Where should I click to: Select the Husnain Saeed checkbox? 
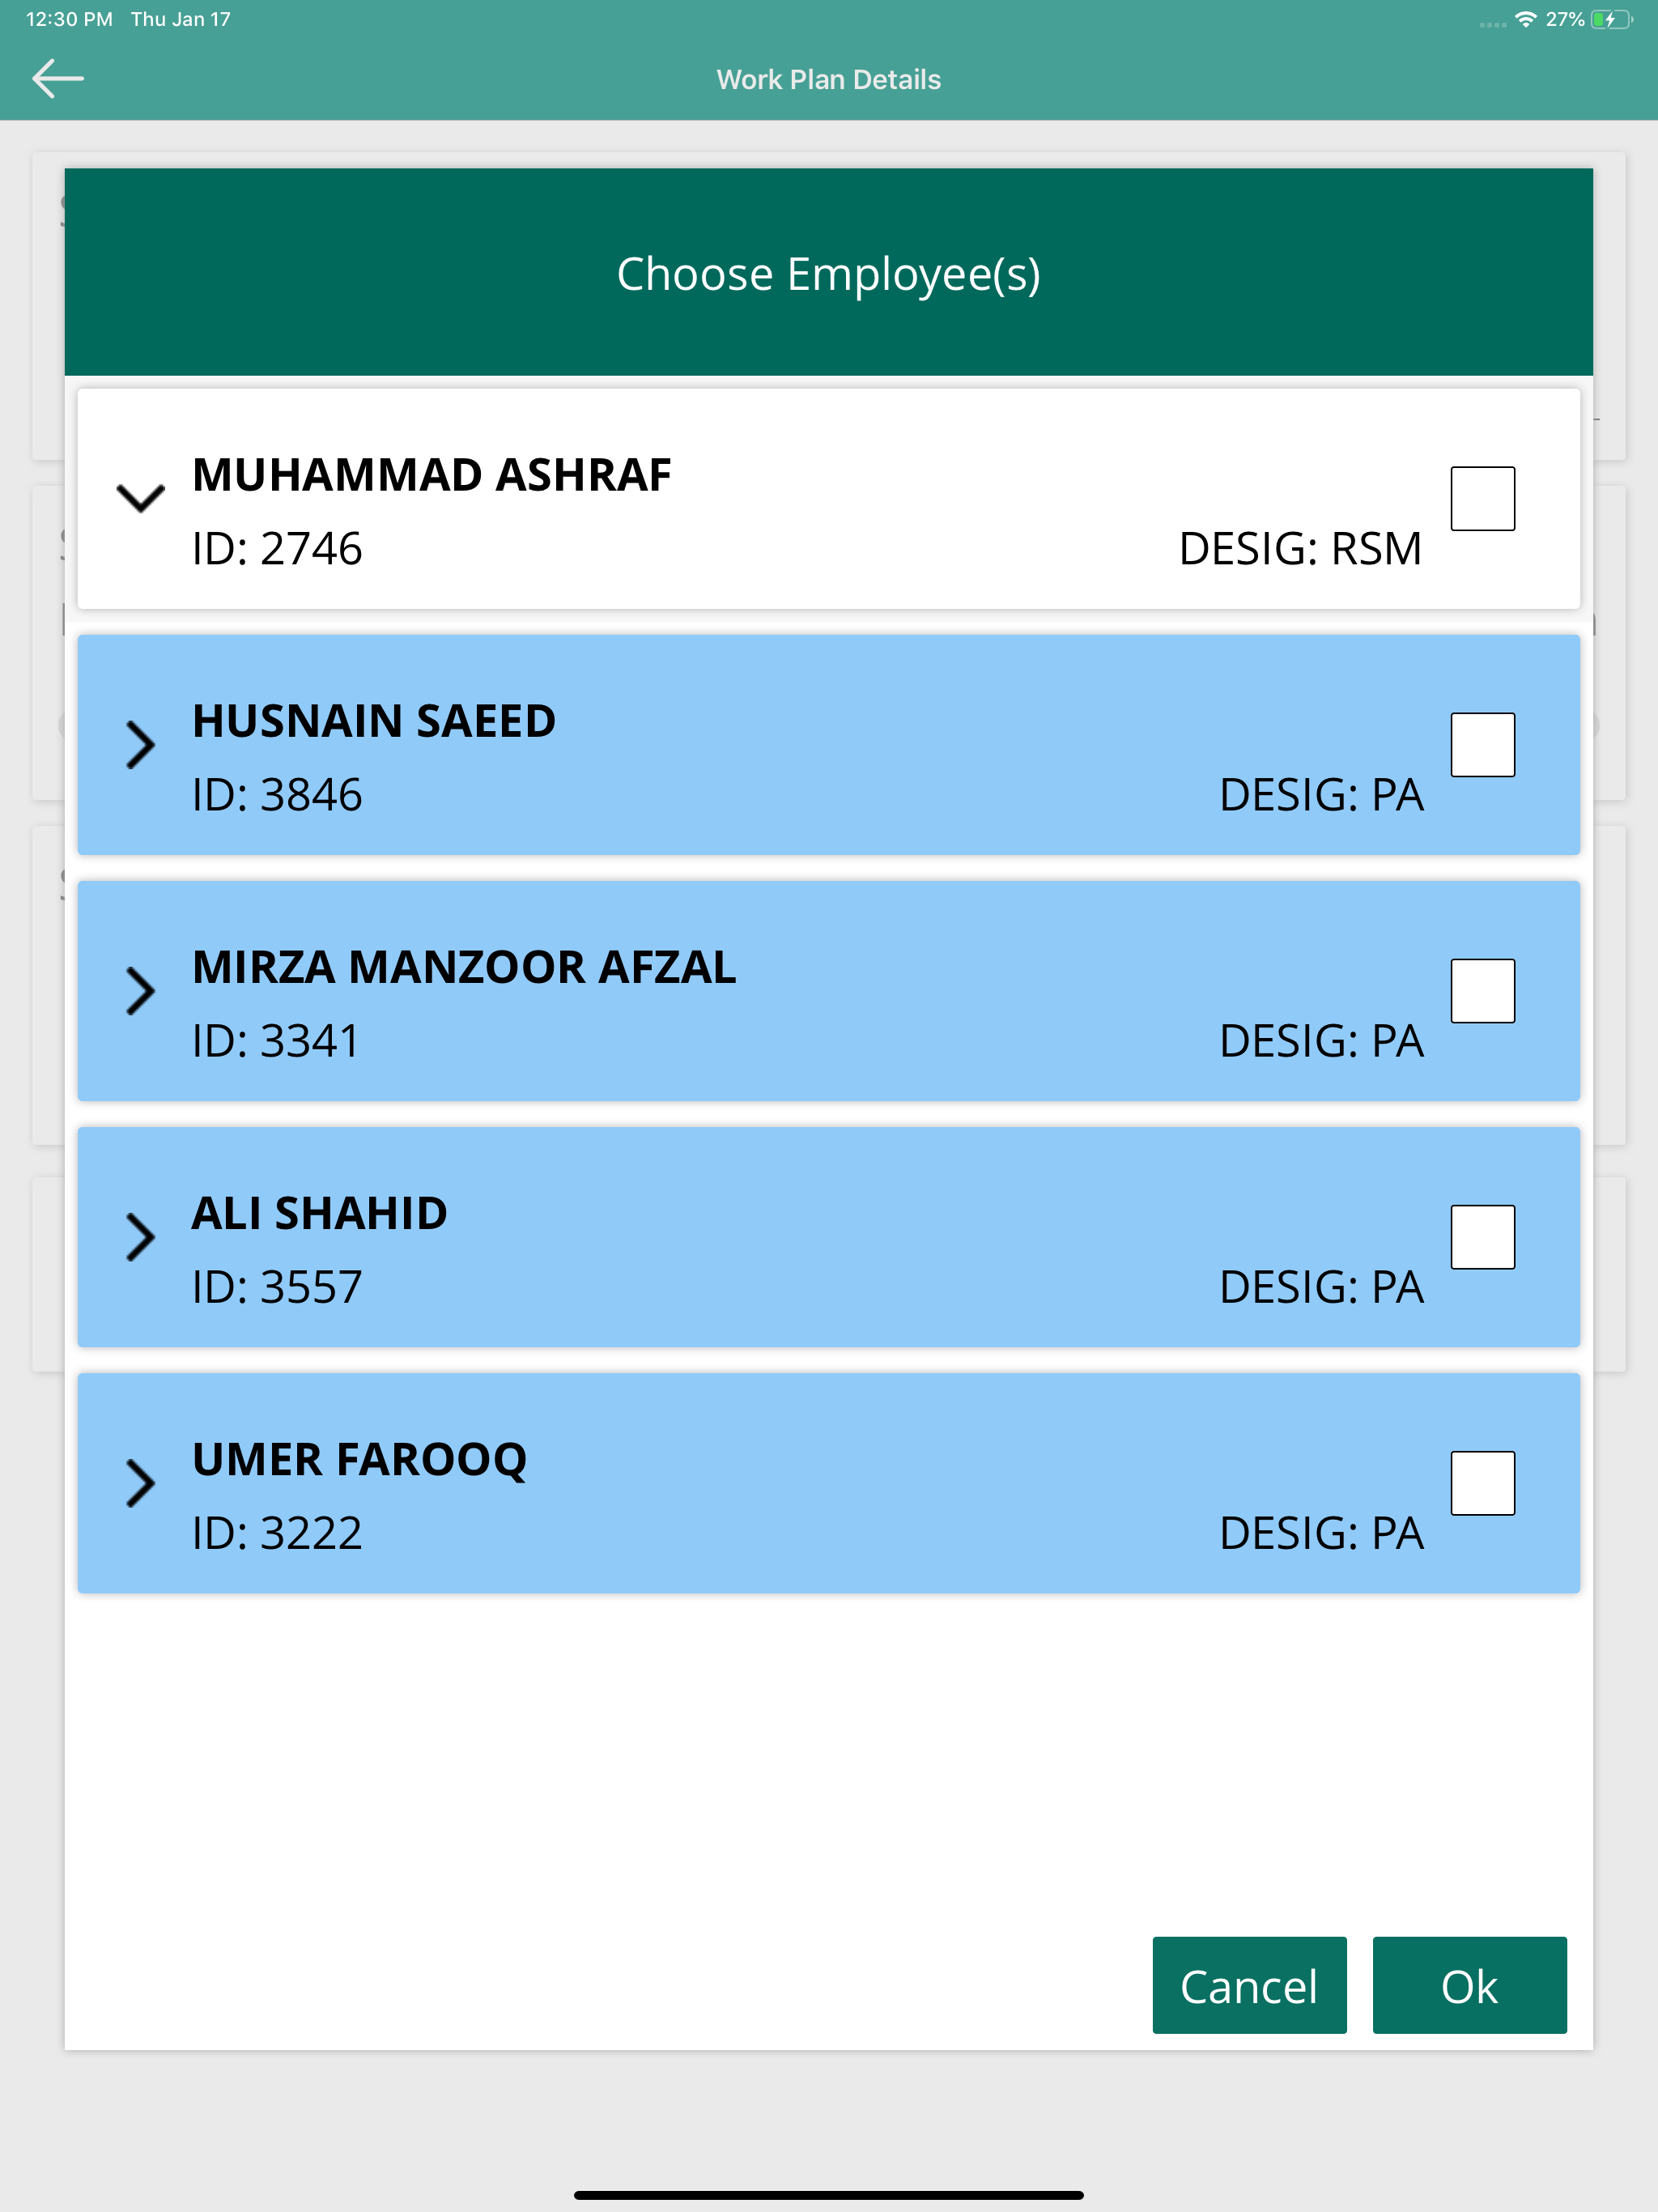pyautogui.click(x=1482, y=744)
